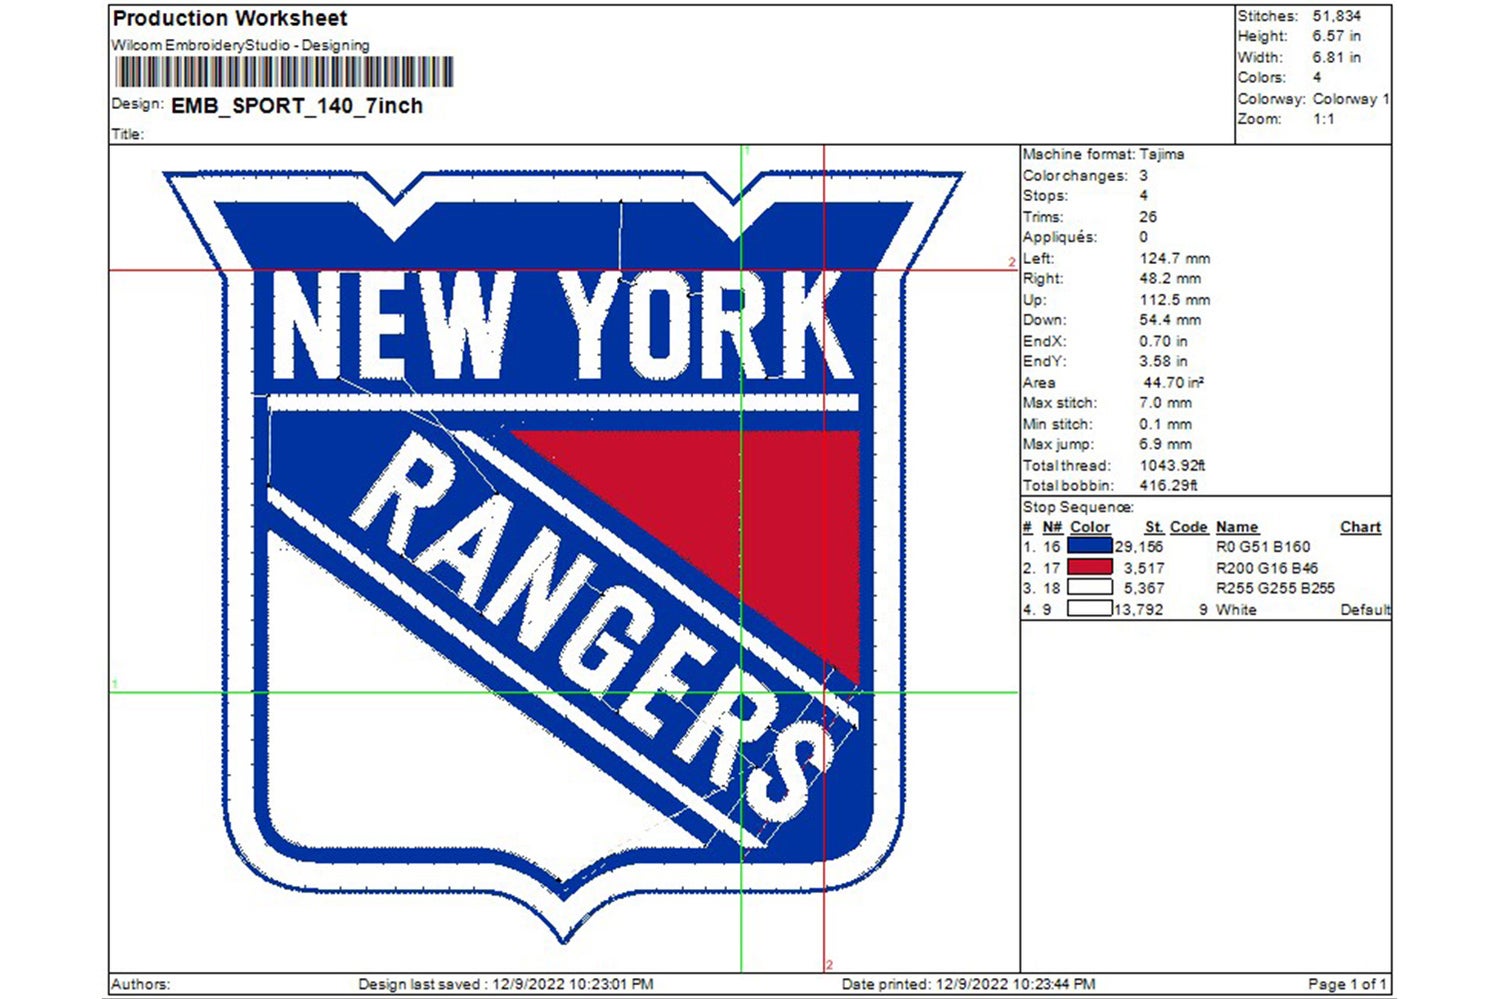
Task: Select the red thread swatch for stop 2
Action: [x=1089, y=567]
